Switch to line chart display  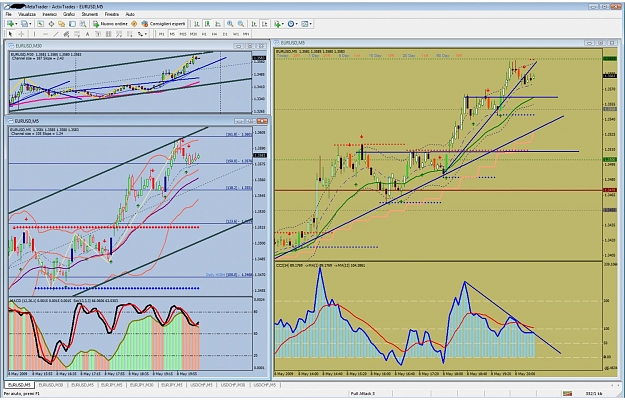218,24
